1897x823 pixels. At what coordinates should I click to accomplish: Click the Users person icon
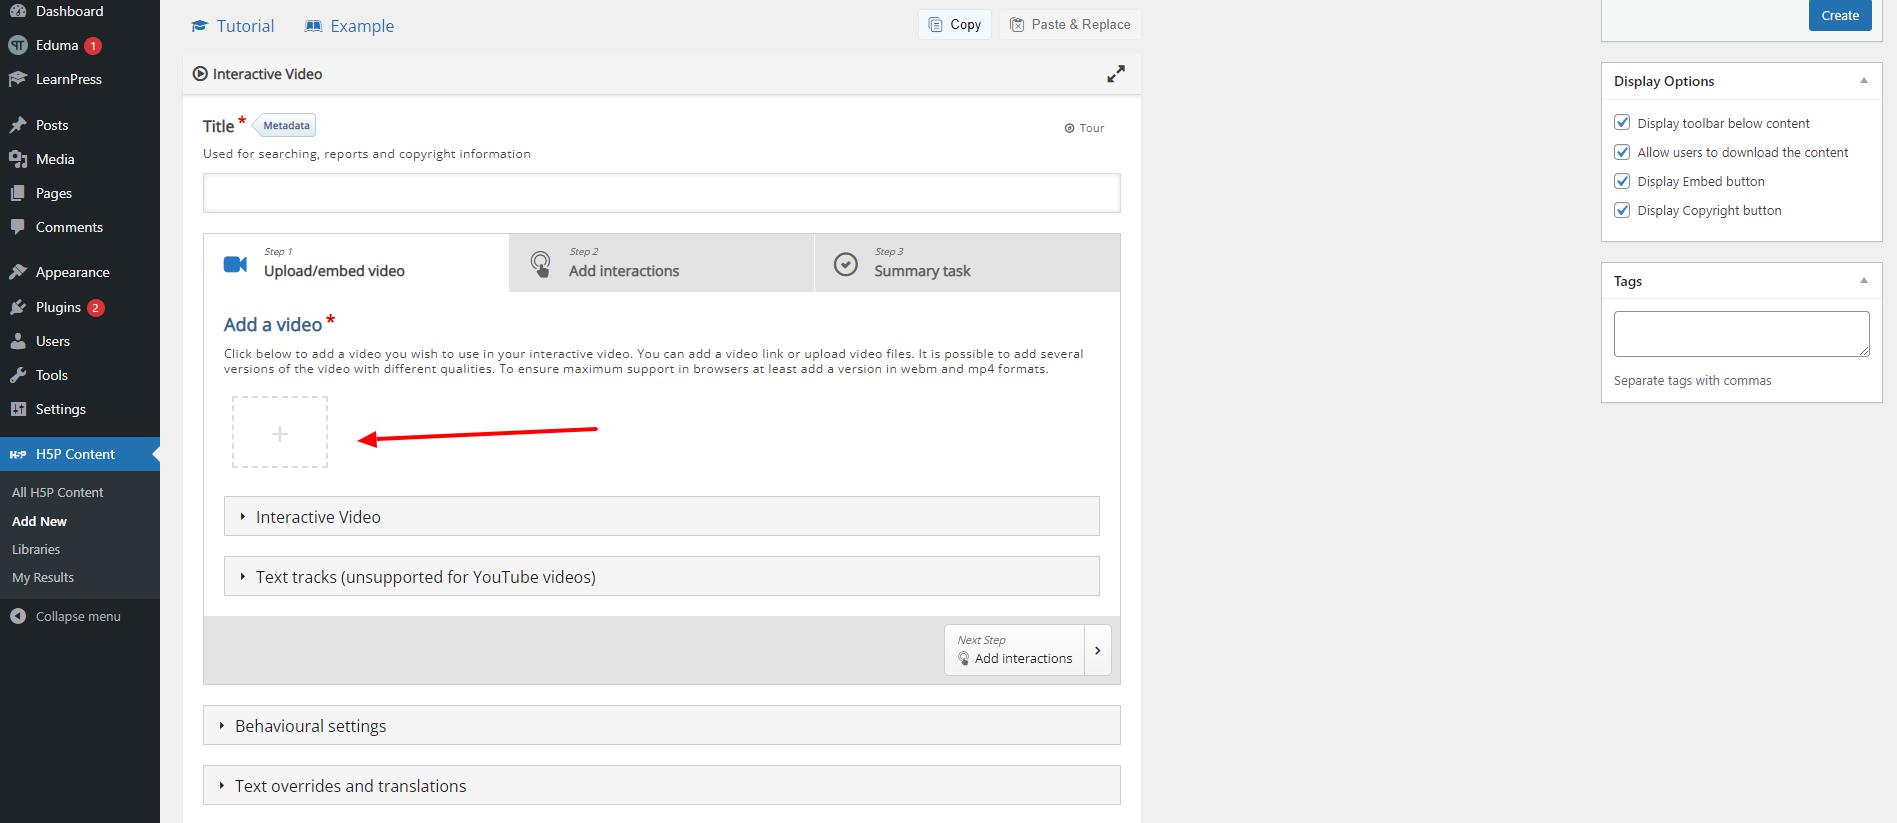[x=18, y=341]
